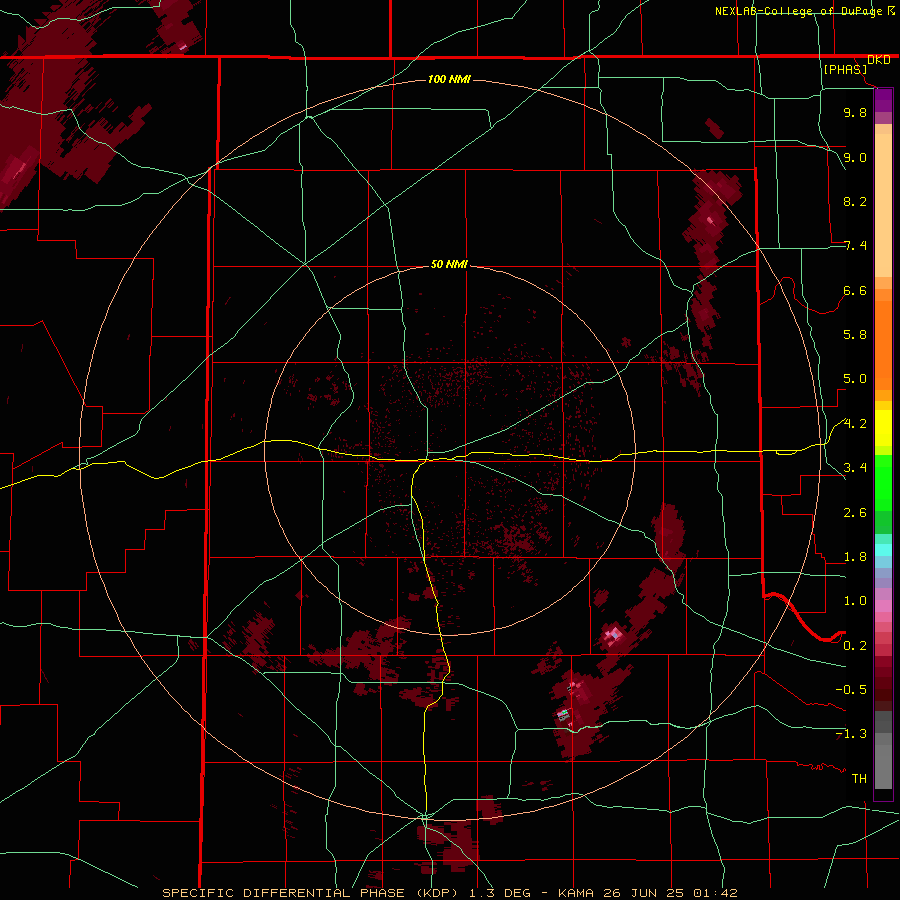Click the 5.8 legend value
Image resolution: width=900 pixels, height=900 pixels.
855,335
